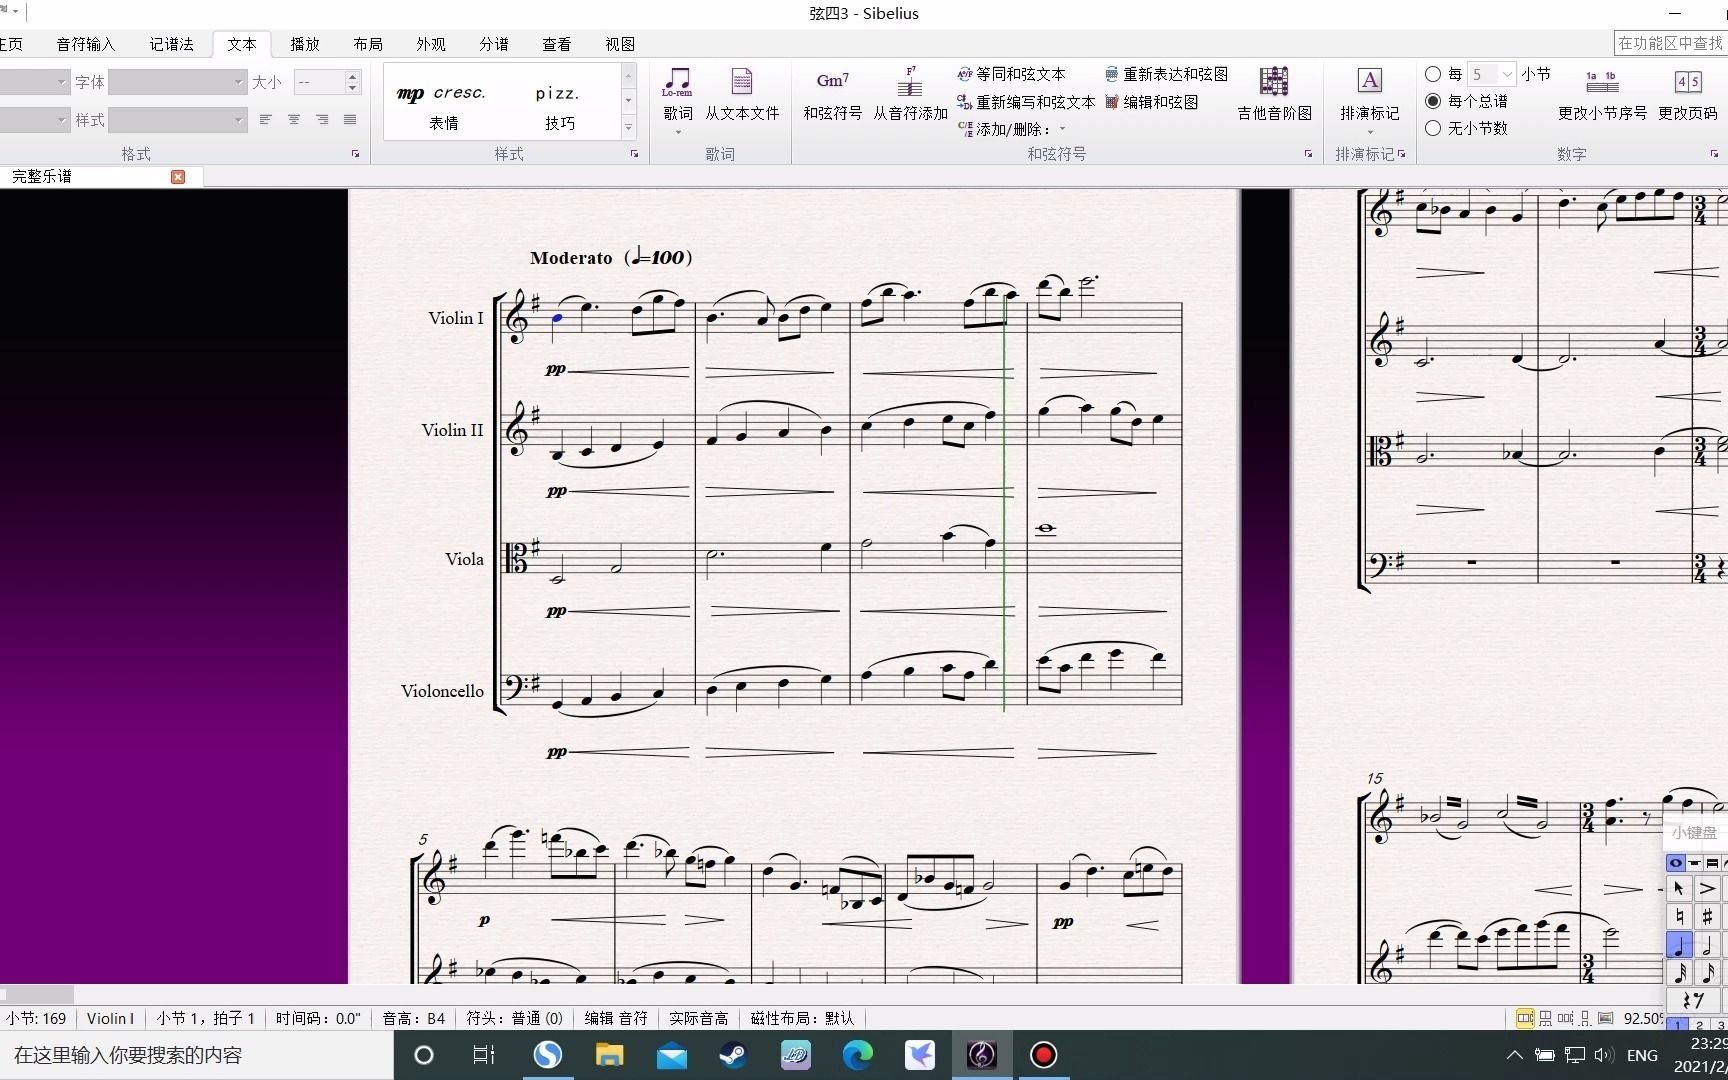Viewport: 1728px width, 1080px height.
Task: Align text right in format group
Action: (322, 120)
